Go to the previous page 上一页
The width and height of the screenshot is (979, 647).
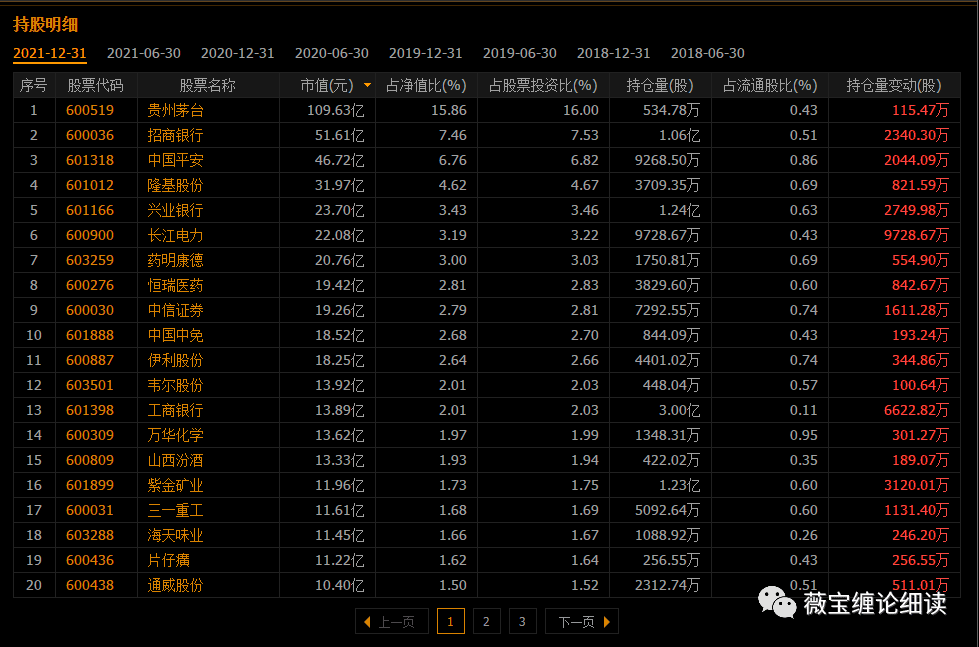click(391, 621)
